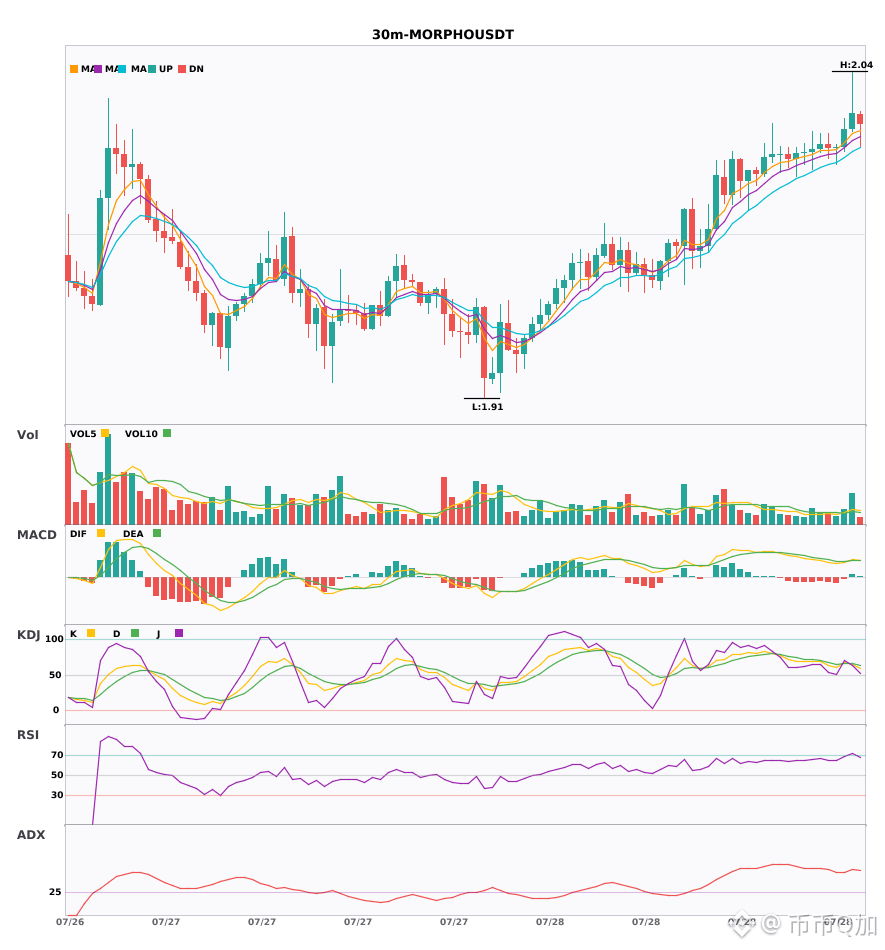
Task: Click the KDJ 0 level label
Action: [x=56, y=710]
